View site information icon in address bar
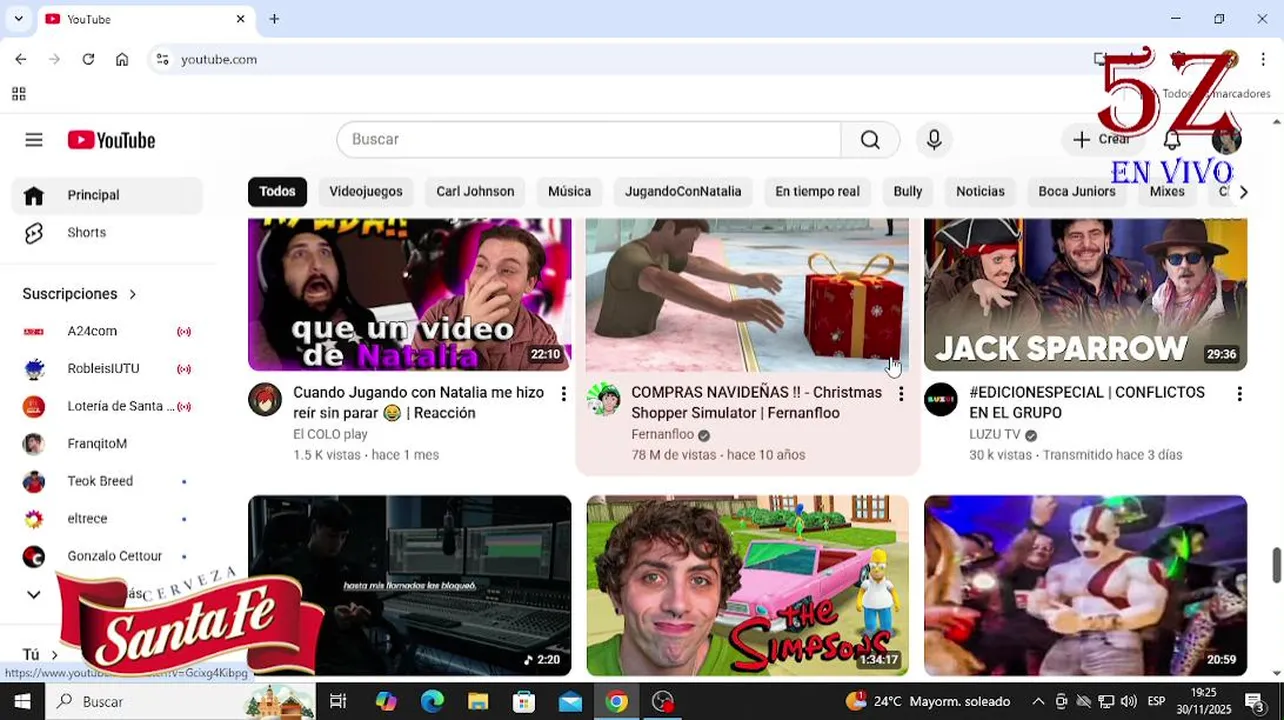 [163, 59]
